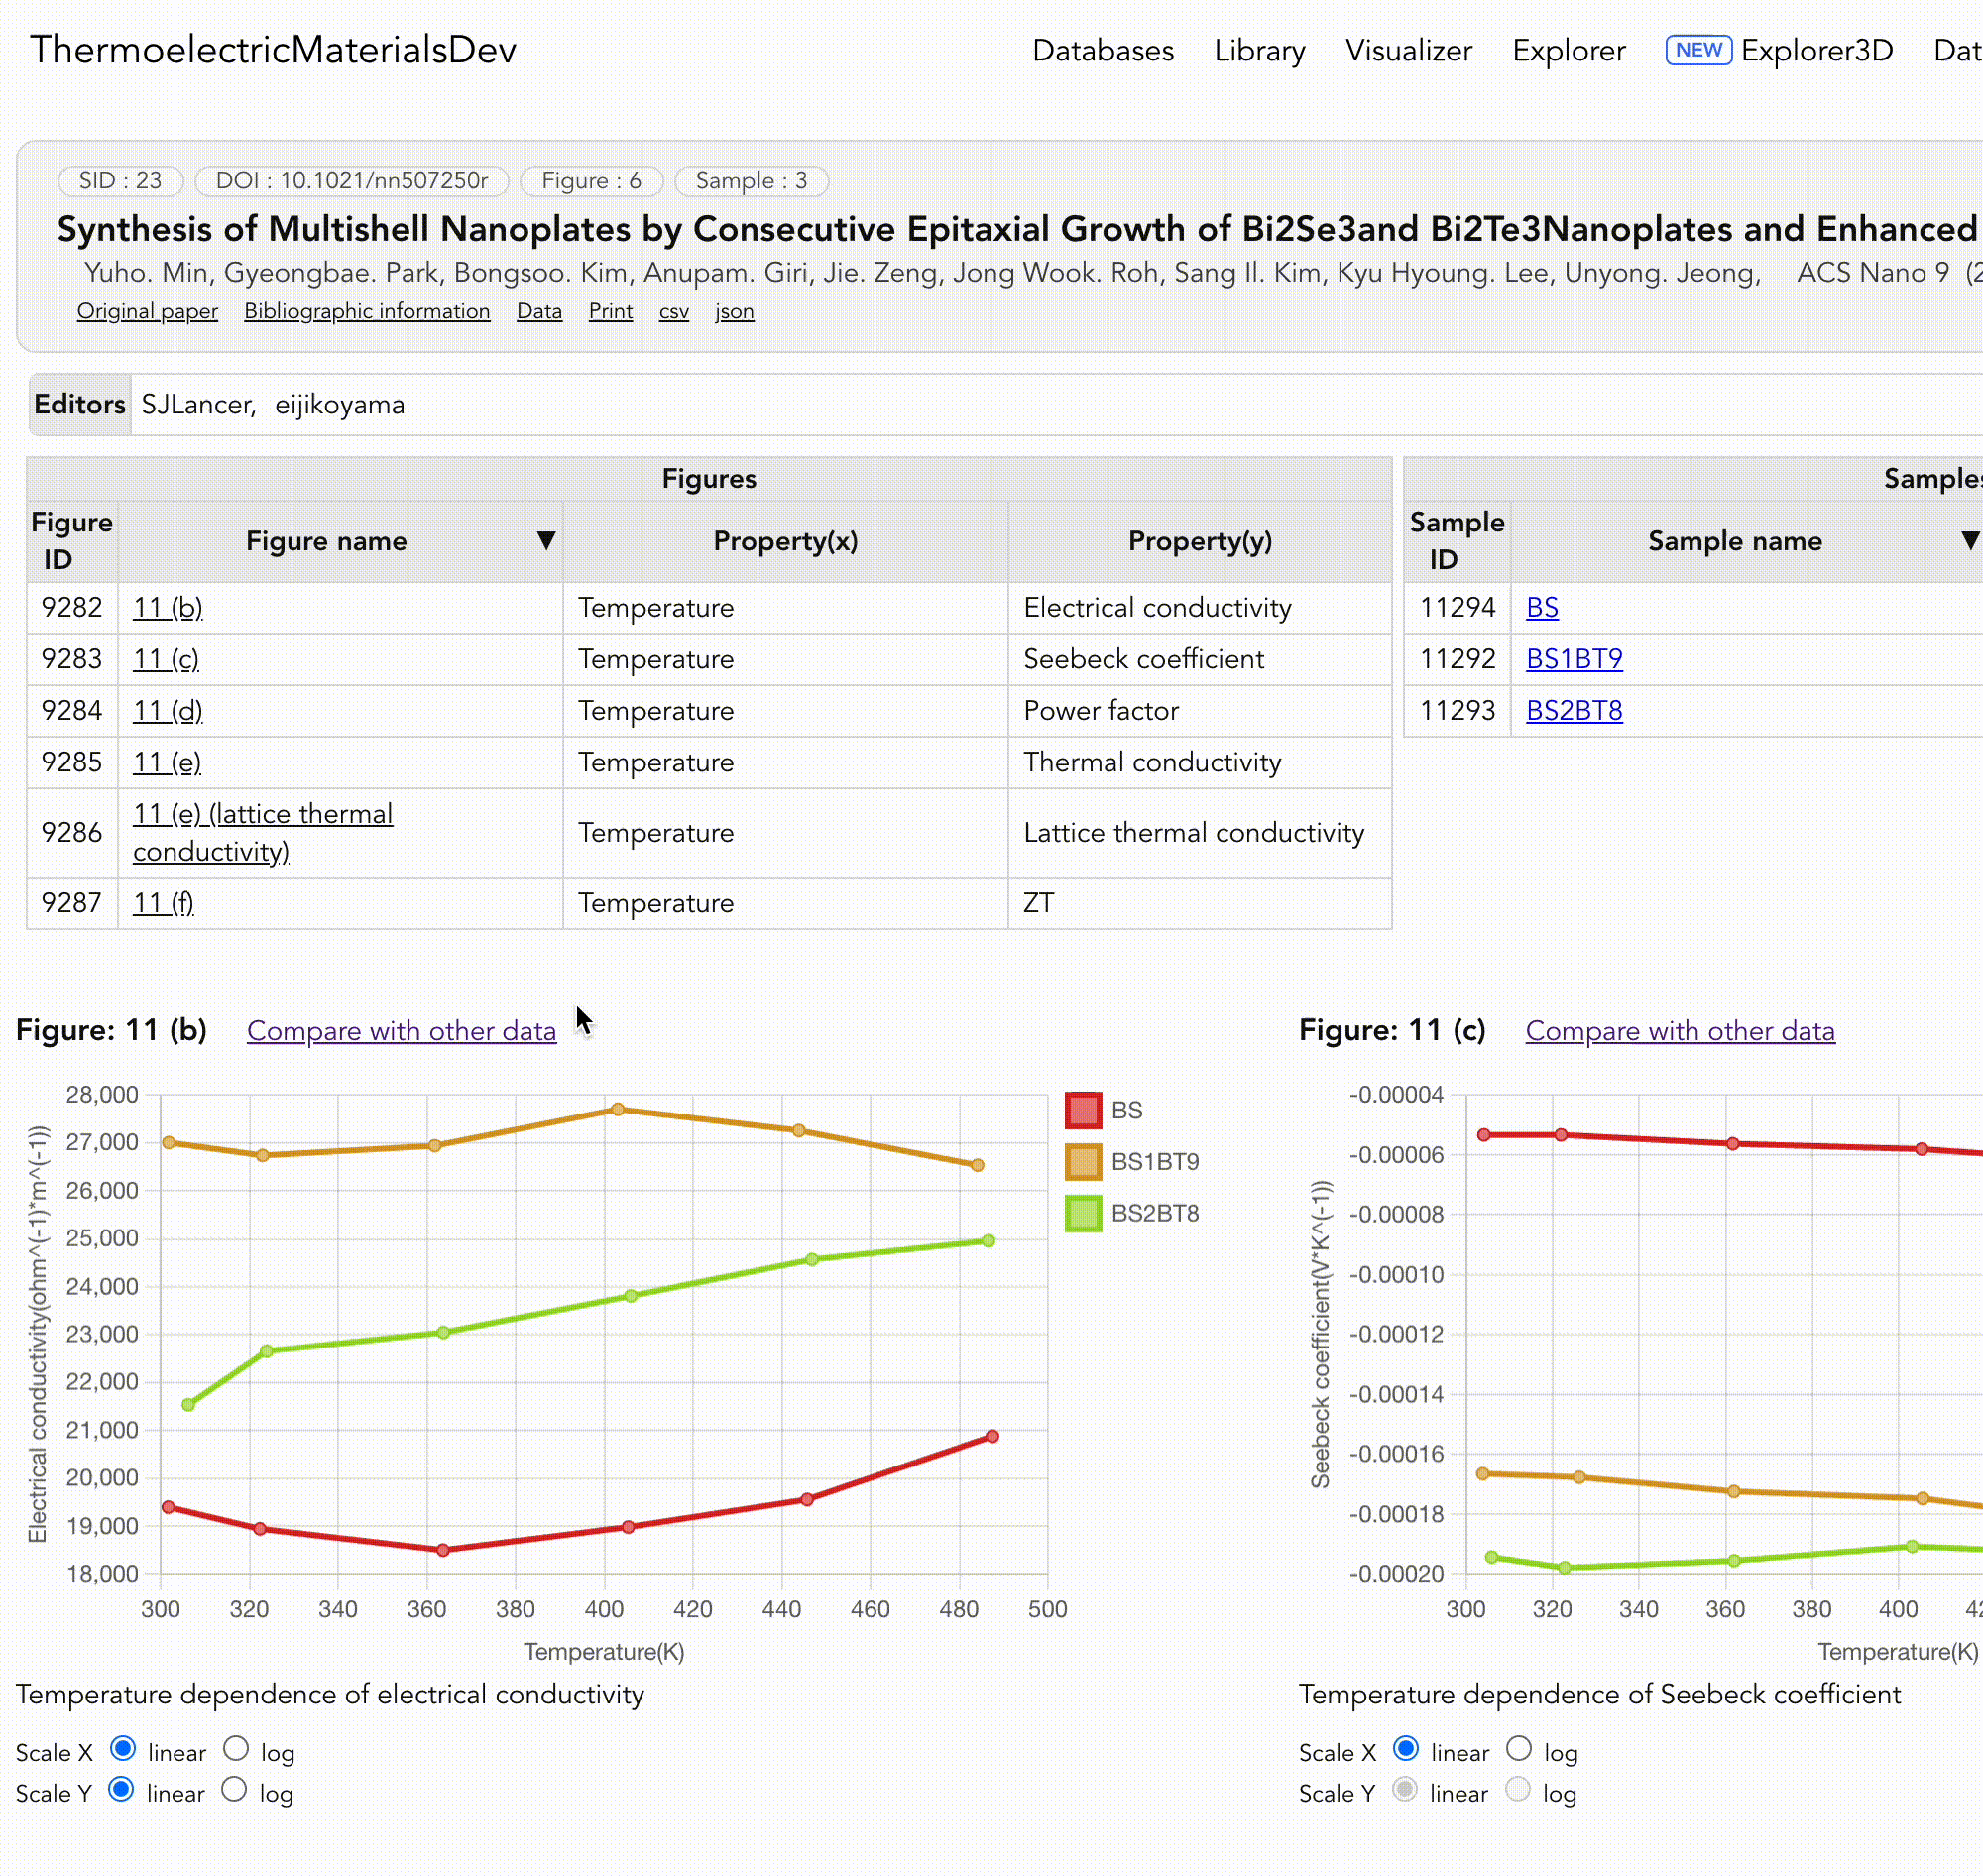Viewport: 1983px width, 1876px height.
Task: Open the Library menu
Action: click(1259, 51)
